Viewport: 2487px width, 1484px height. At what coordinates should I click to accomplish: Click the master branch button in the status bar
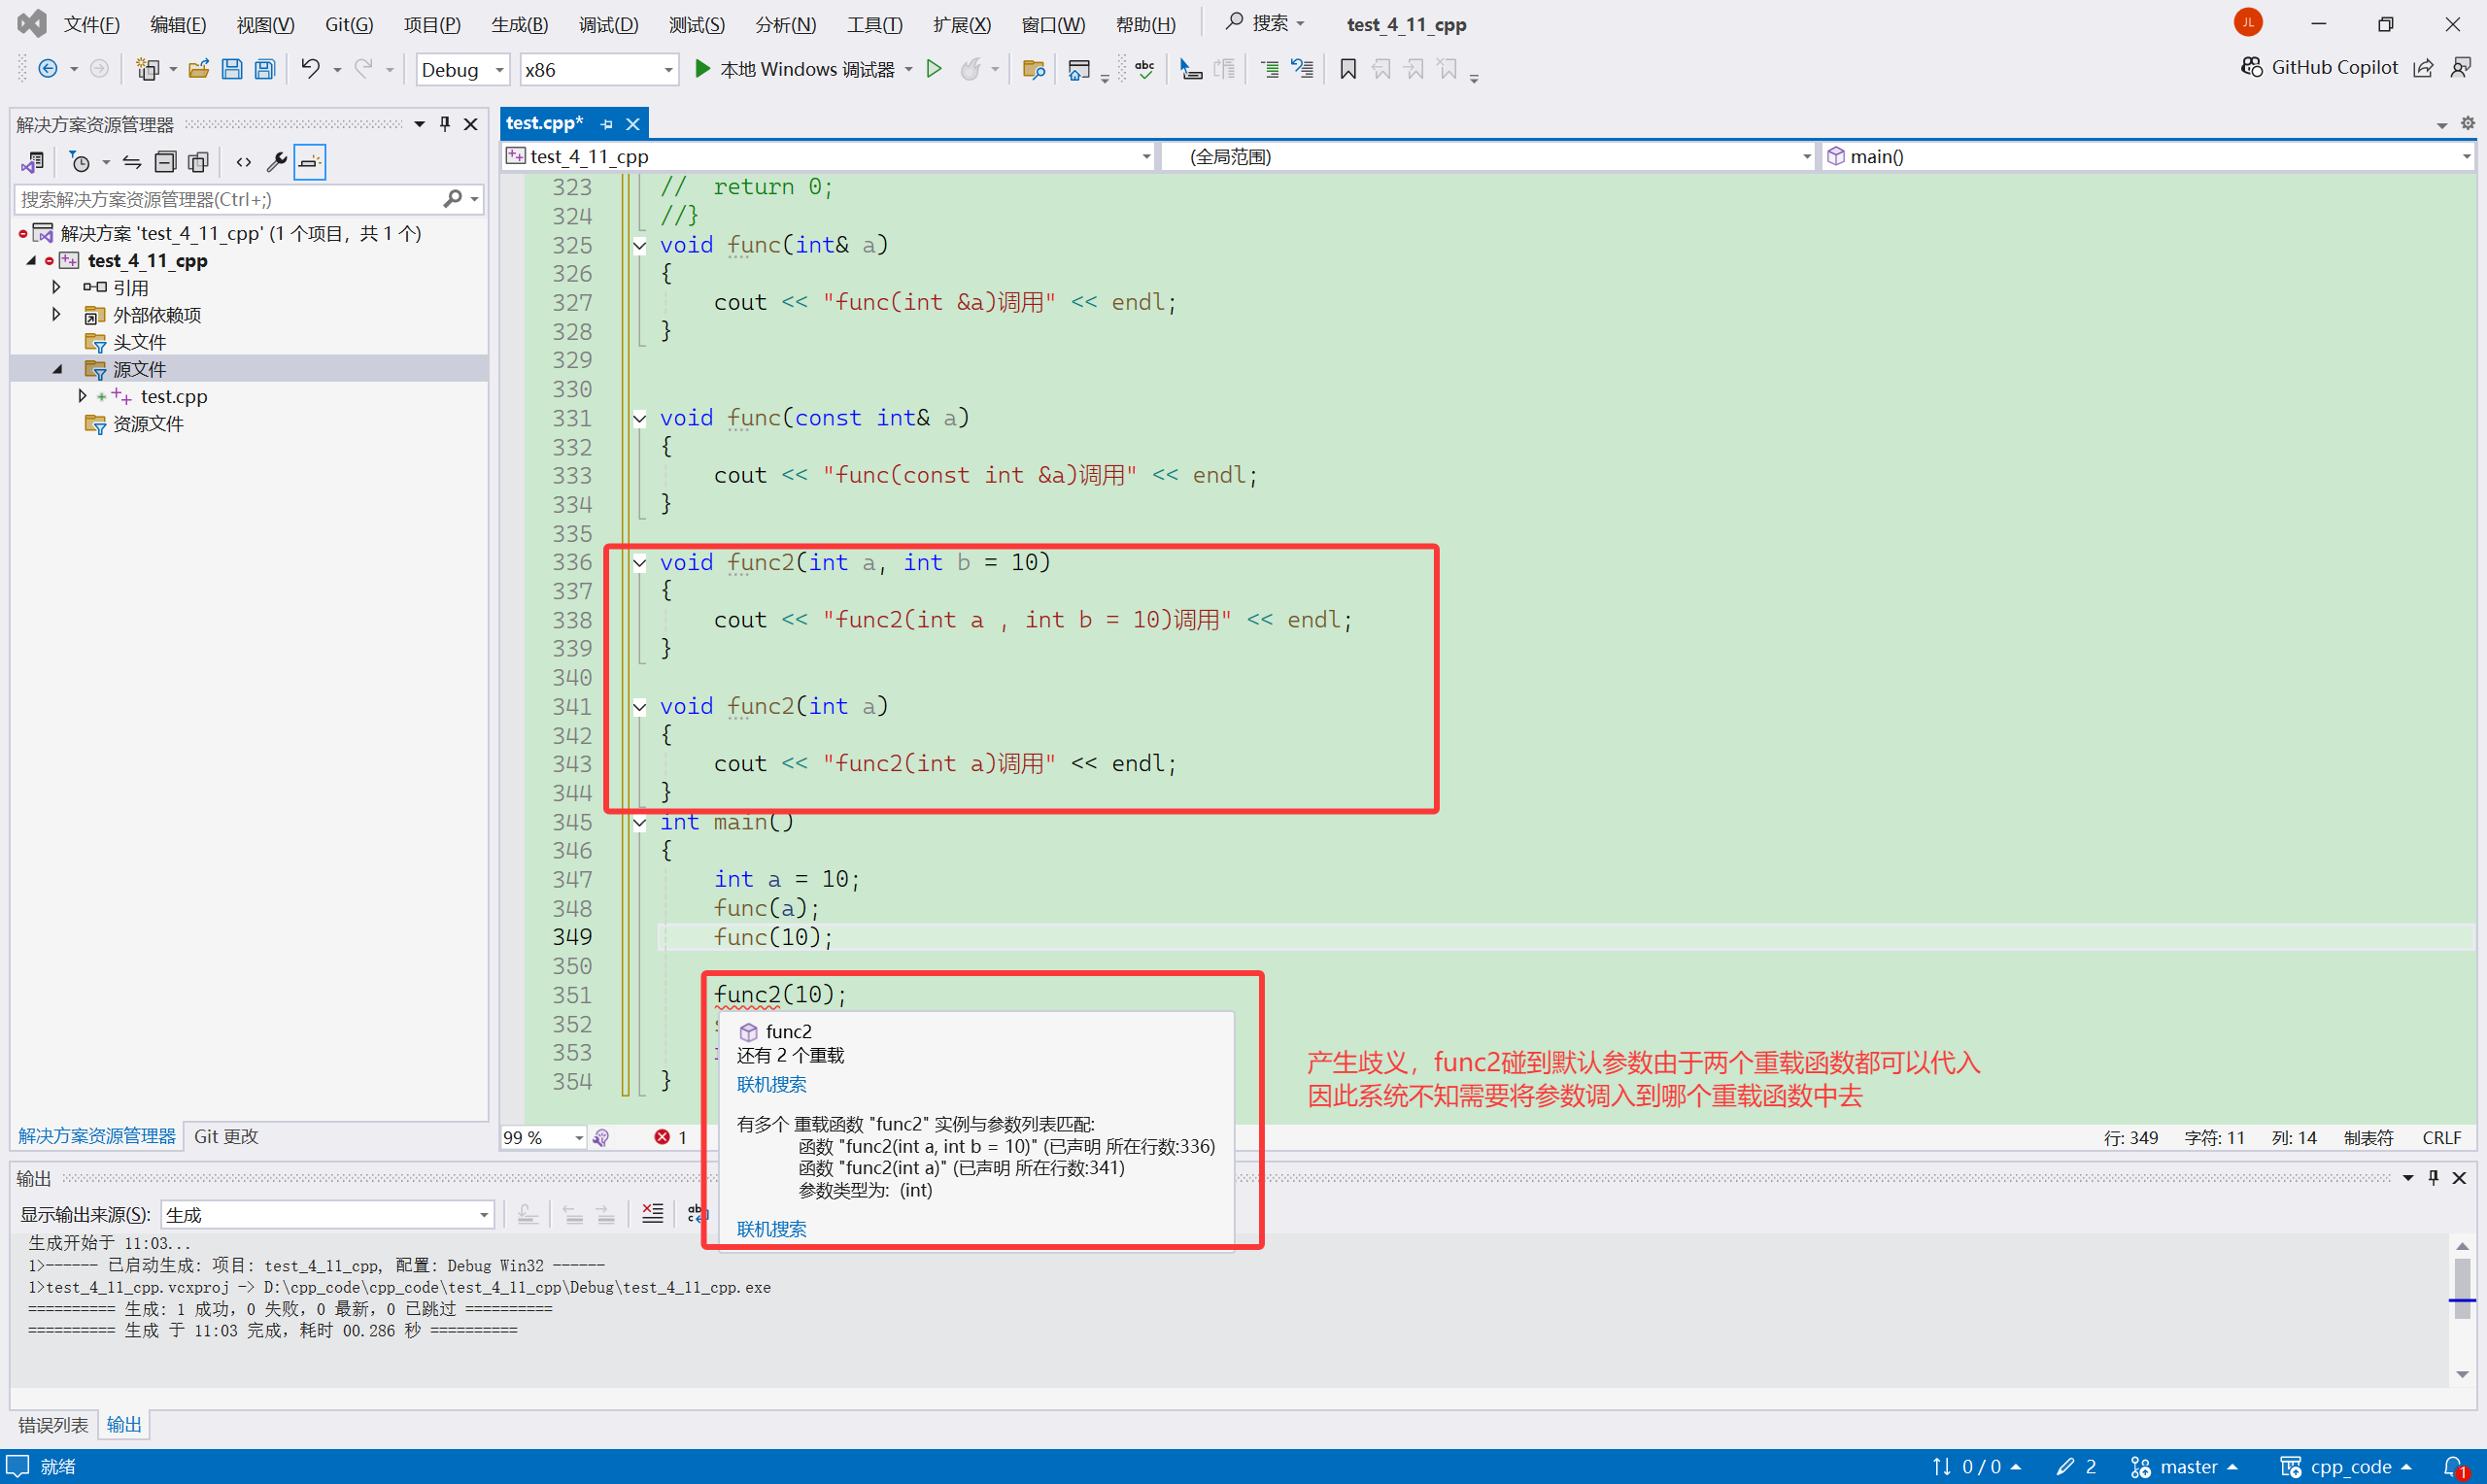[2185, 1466]
